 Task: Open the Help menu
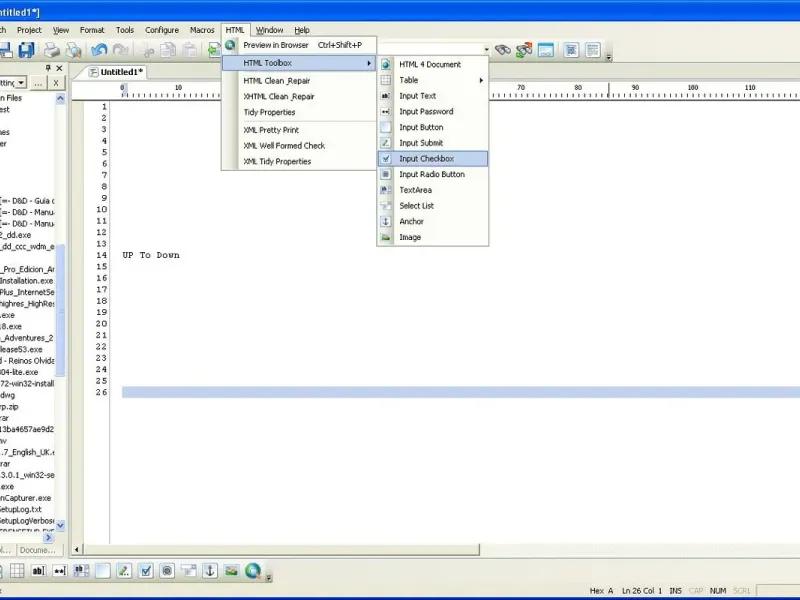(302, 30)
